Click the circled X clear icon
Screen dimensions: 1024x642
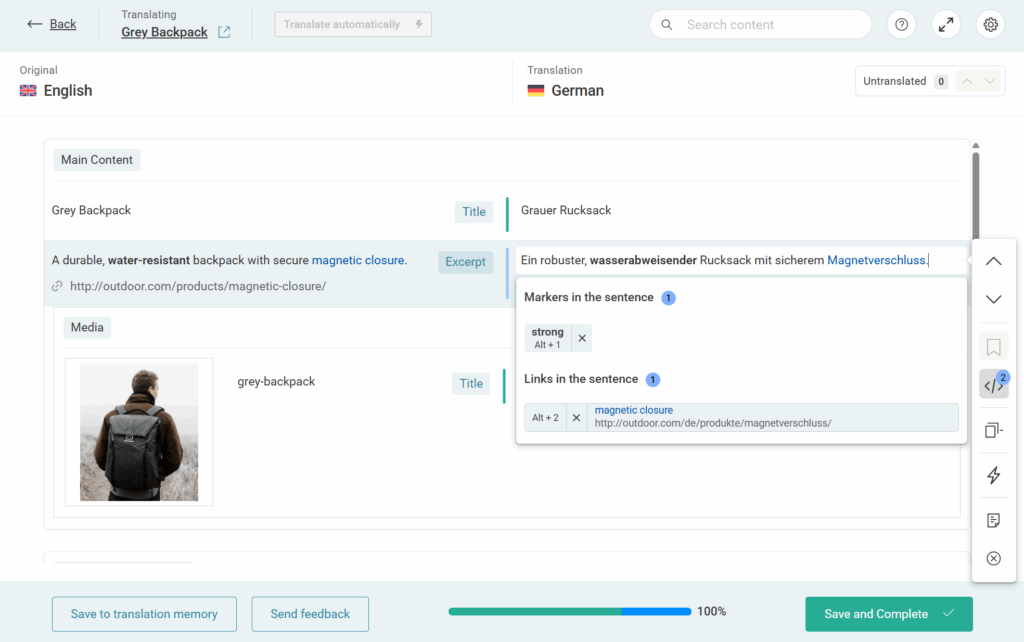coord(993,558)
